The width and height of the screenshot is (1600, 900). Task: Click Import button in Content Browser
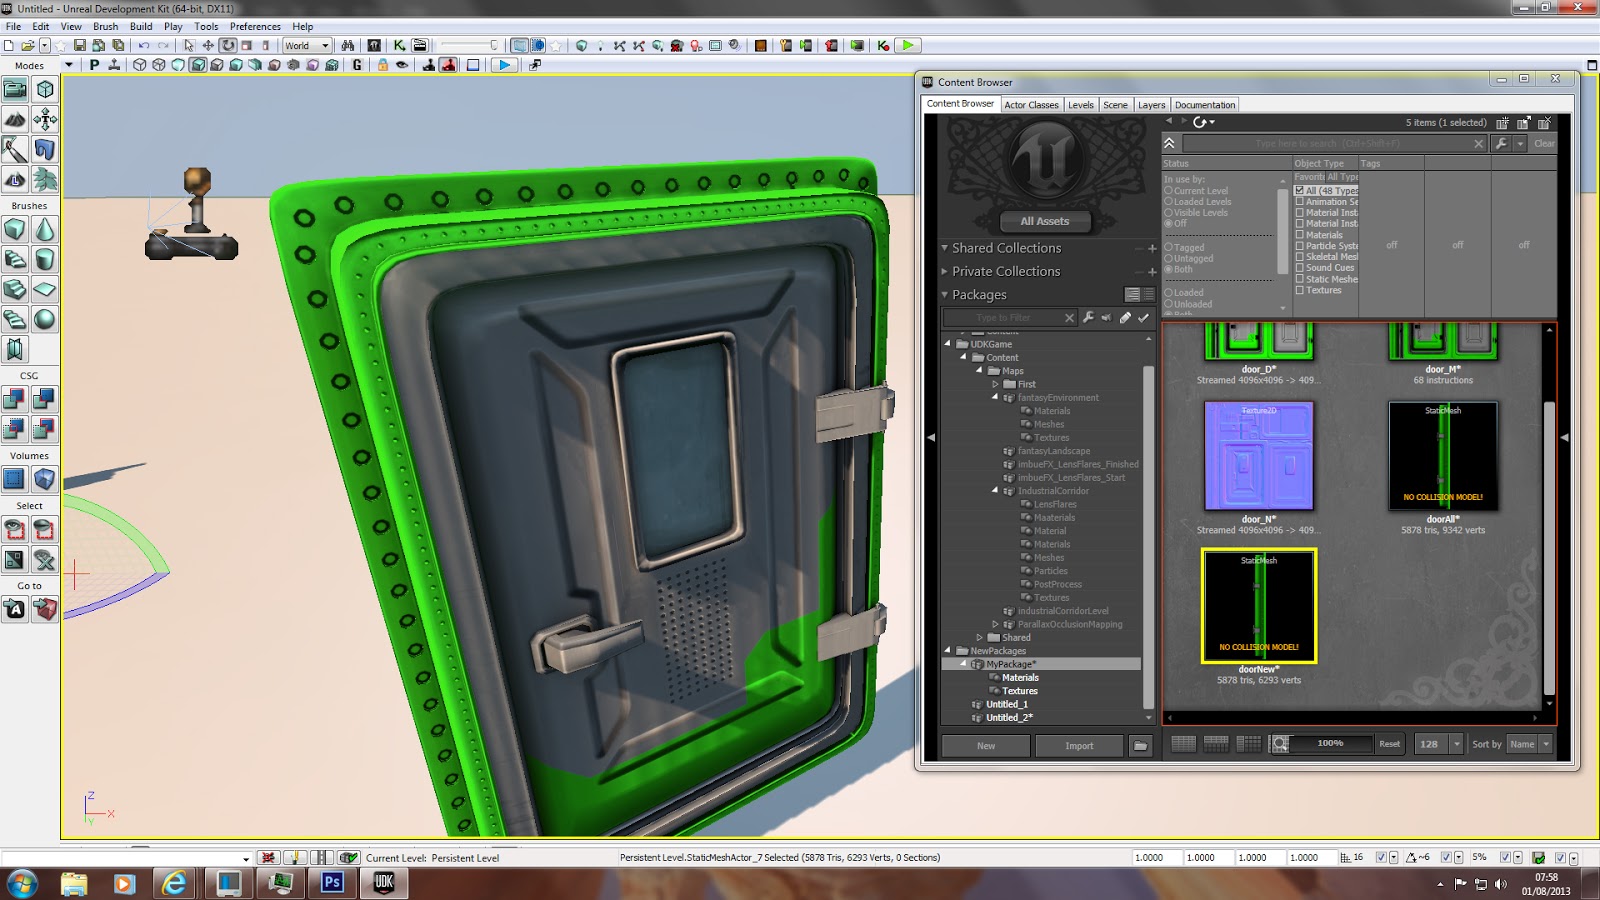tap(1079, 746)
